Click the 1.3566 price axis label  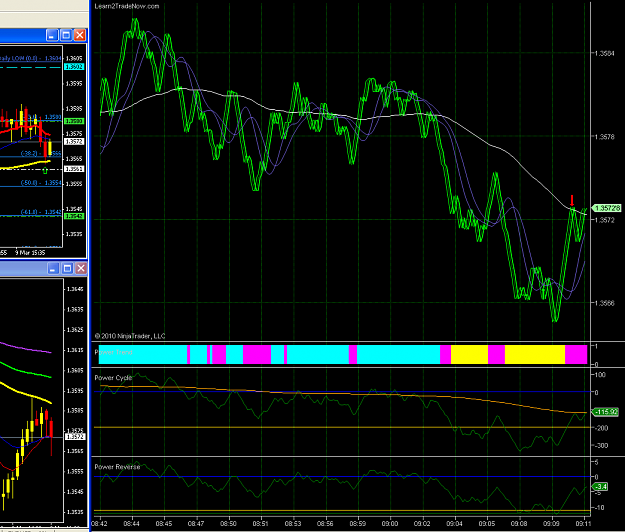click(605, 303)
